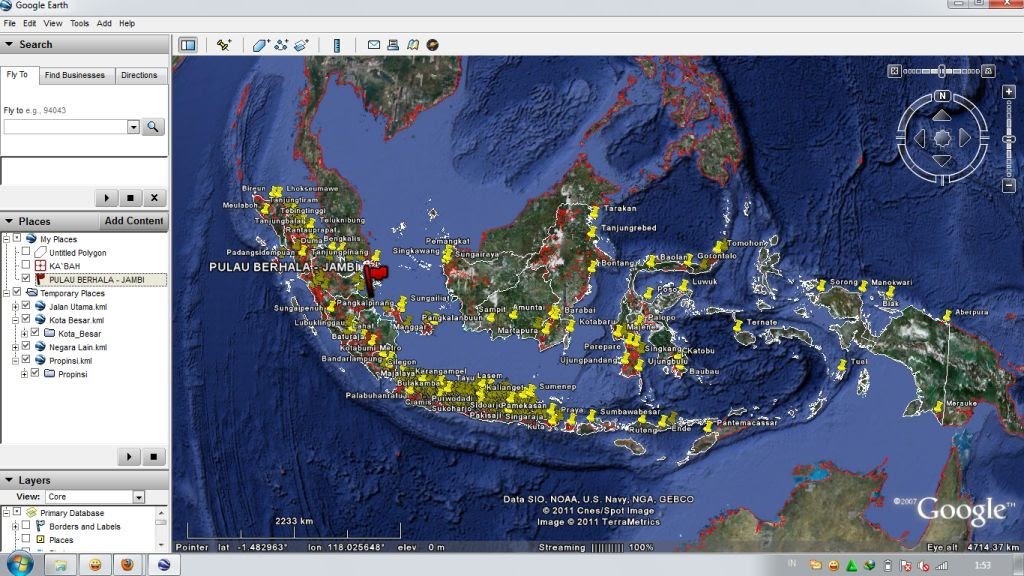This screenshot has width=1024, height=576.
Task: Enable the Untitled Polygon checkbox
Action: (x=25, y=251)
